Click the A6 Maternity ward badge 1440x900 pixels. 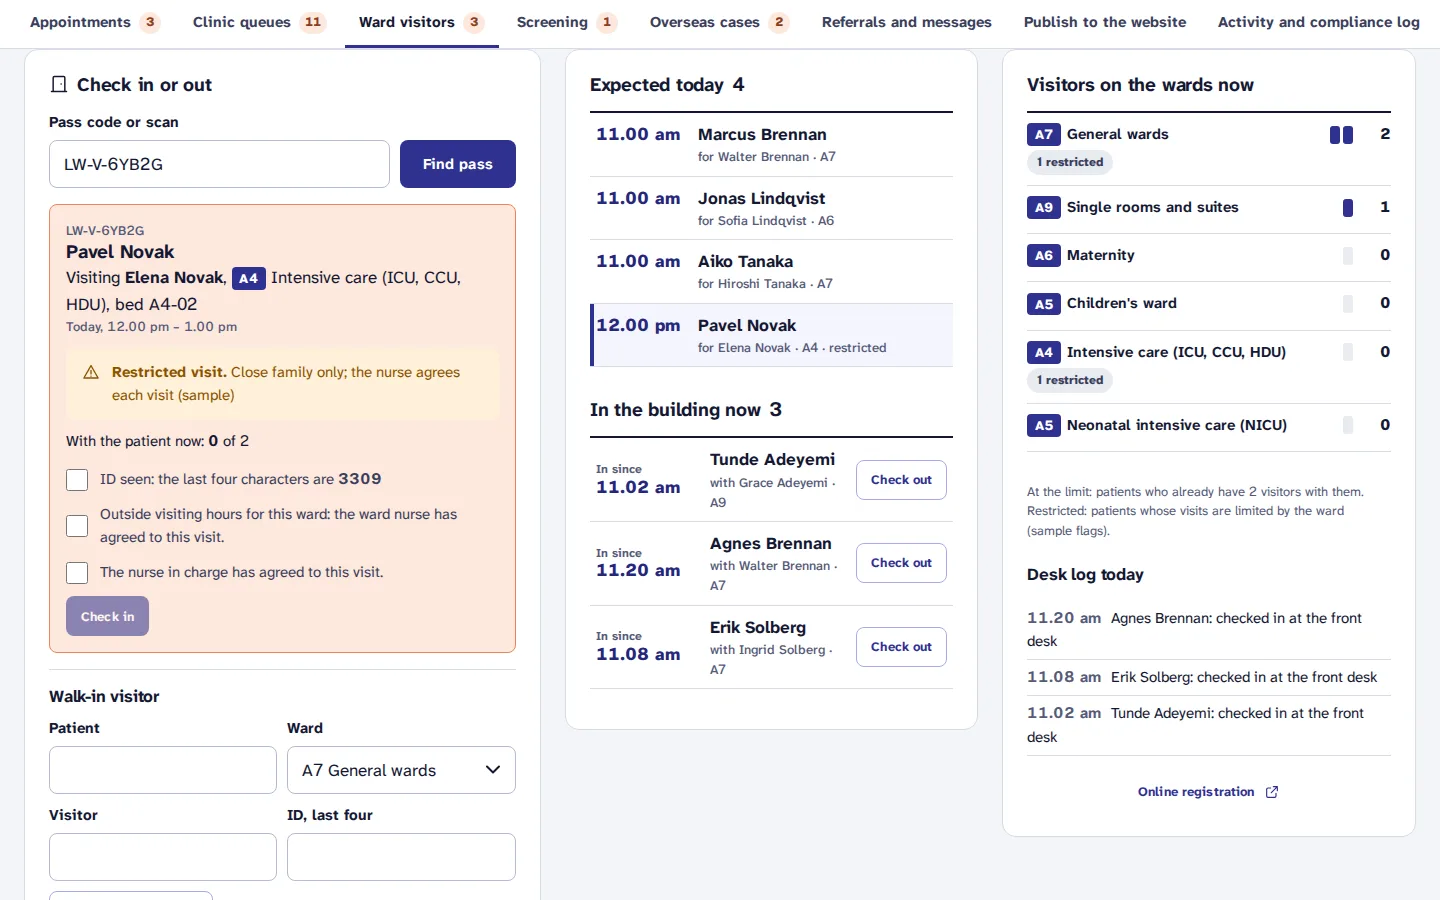coord(1043,255)
